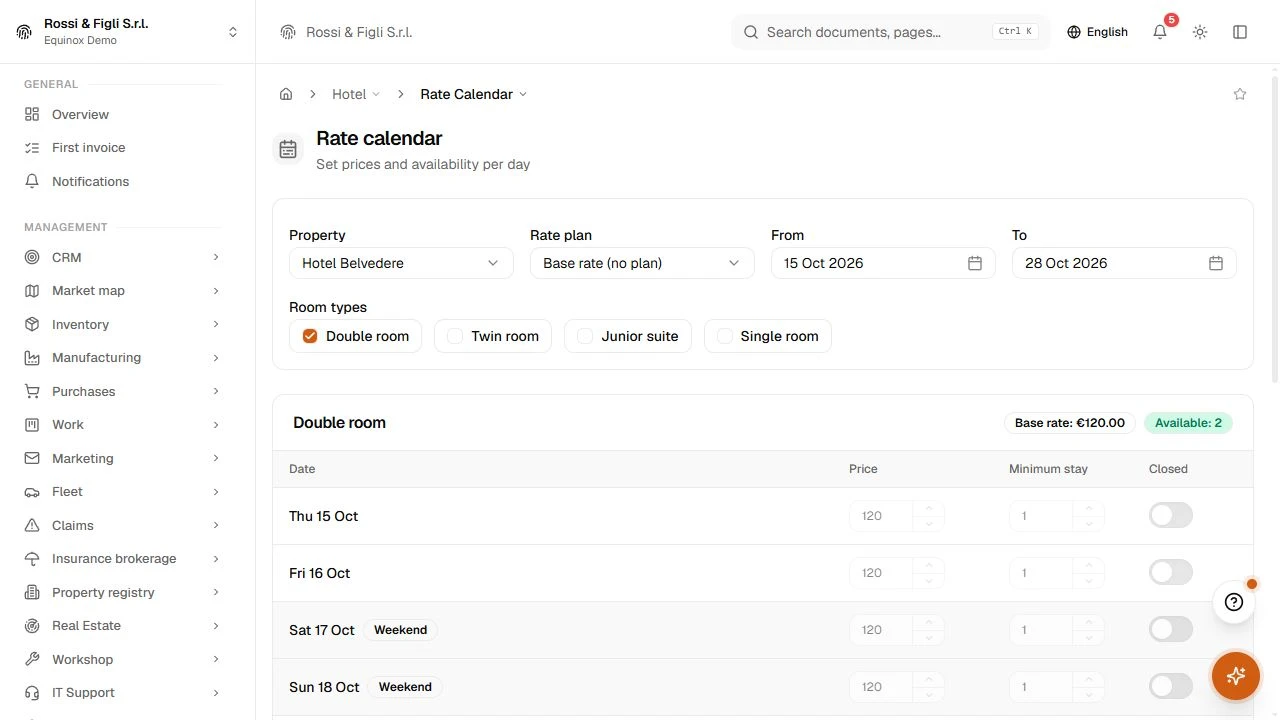Open the Rate plan dropdown
The image size is (1280, 720).
pyautogui.click(x=642, y=263)
